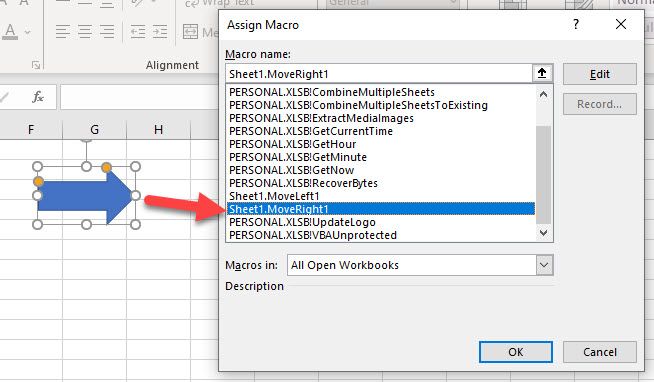Click the insert function fx icon
Screen dimensions: 654x382
coord(38,97)
